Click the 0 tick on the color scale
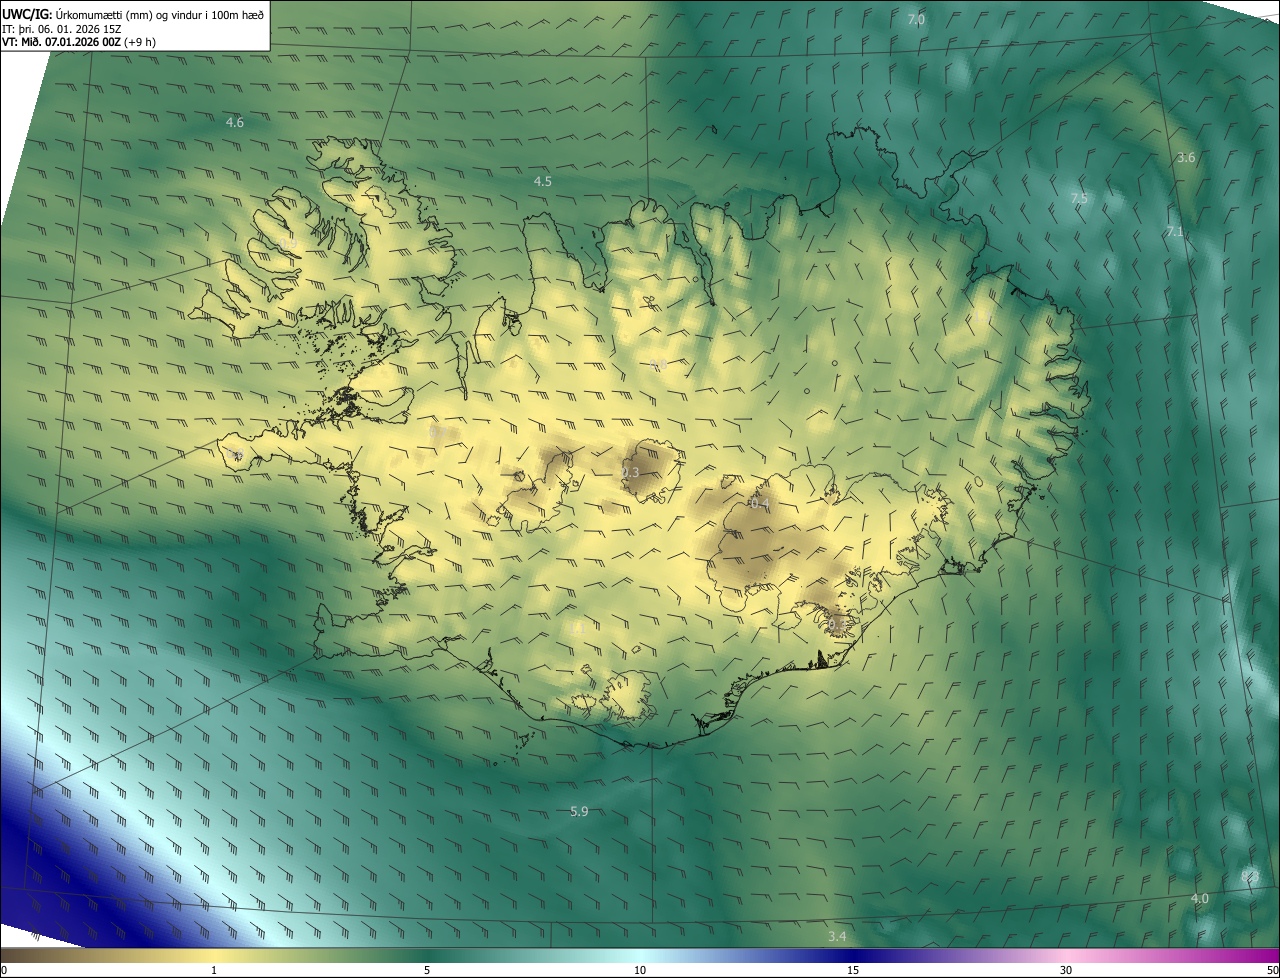 click(x=4, y=970)
